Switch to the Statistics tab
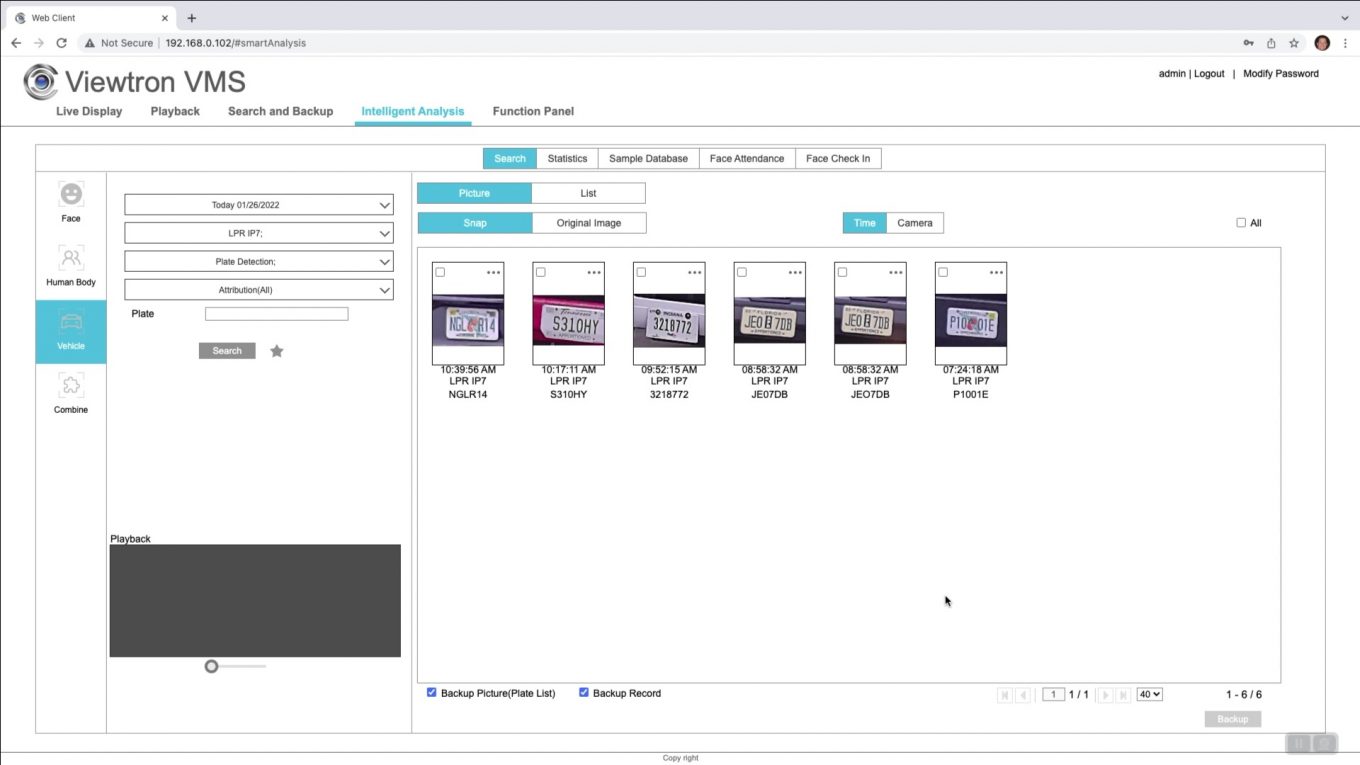Viewport: 1360px width, 765px height. (567, 158)
